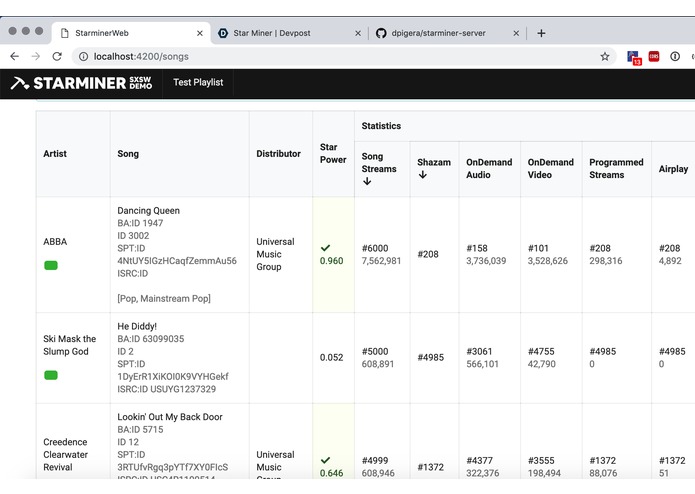This screenshot has width=695, height=494.
Task: Click Creedence Clearwater Revival artist name
Action: [66, 455]
